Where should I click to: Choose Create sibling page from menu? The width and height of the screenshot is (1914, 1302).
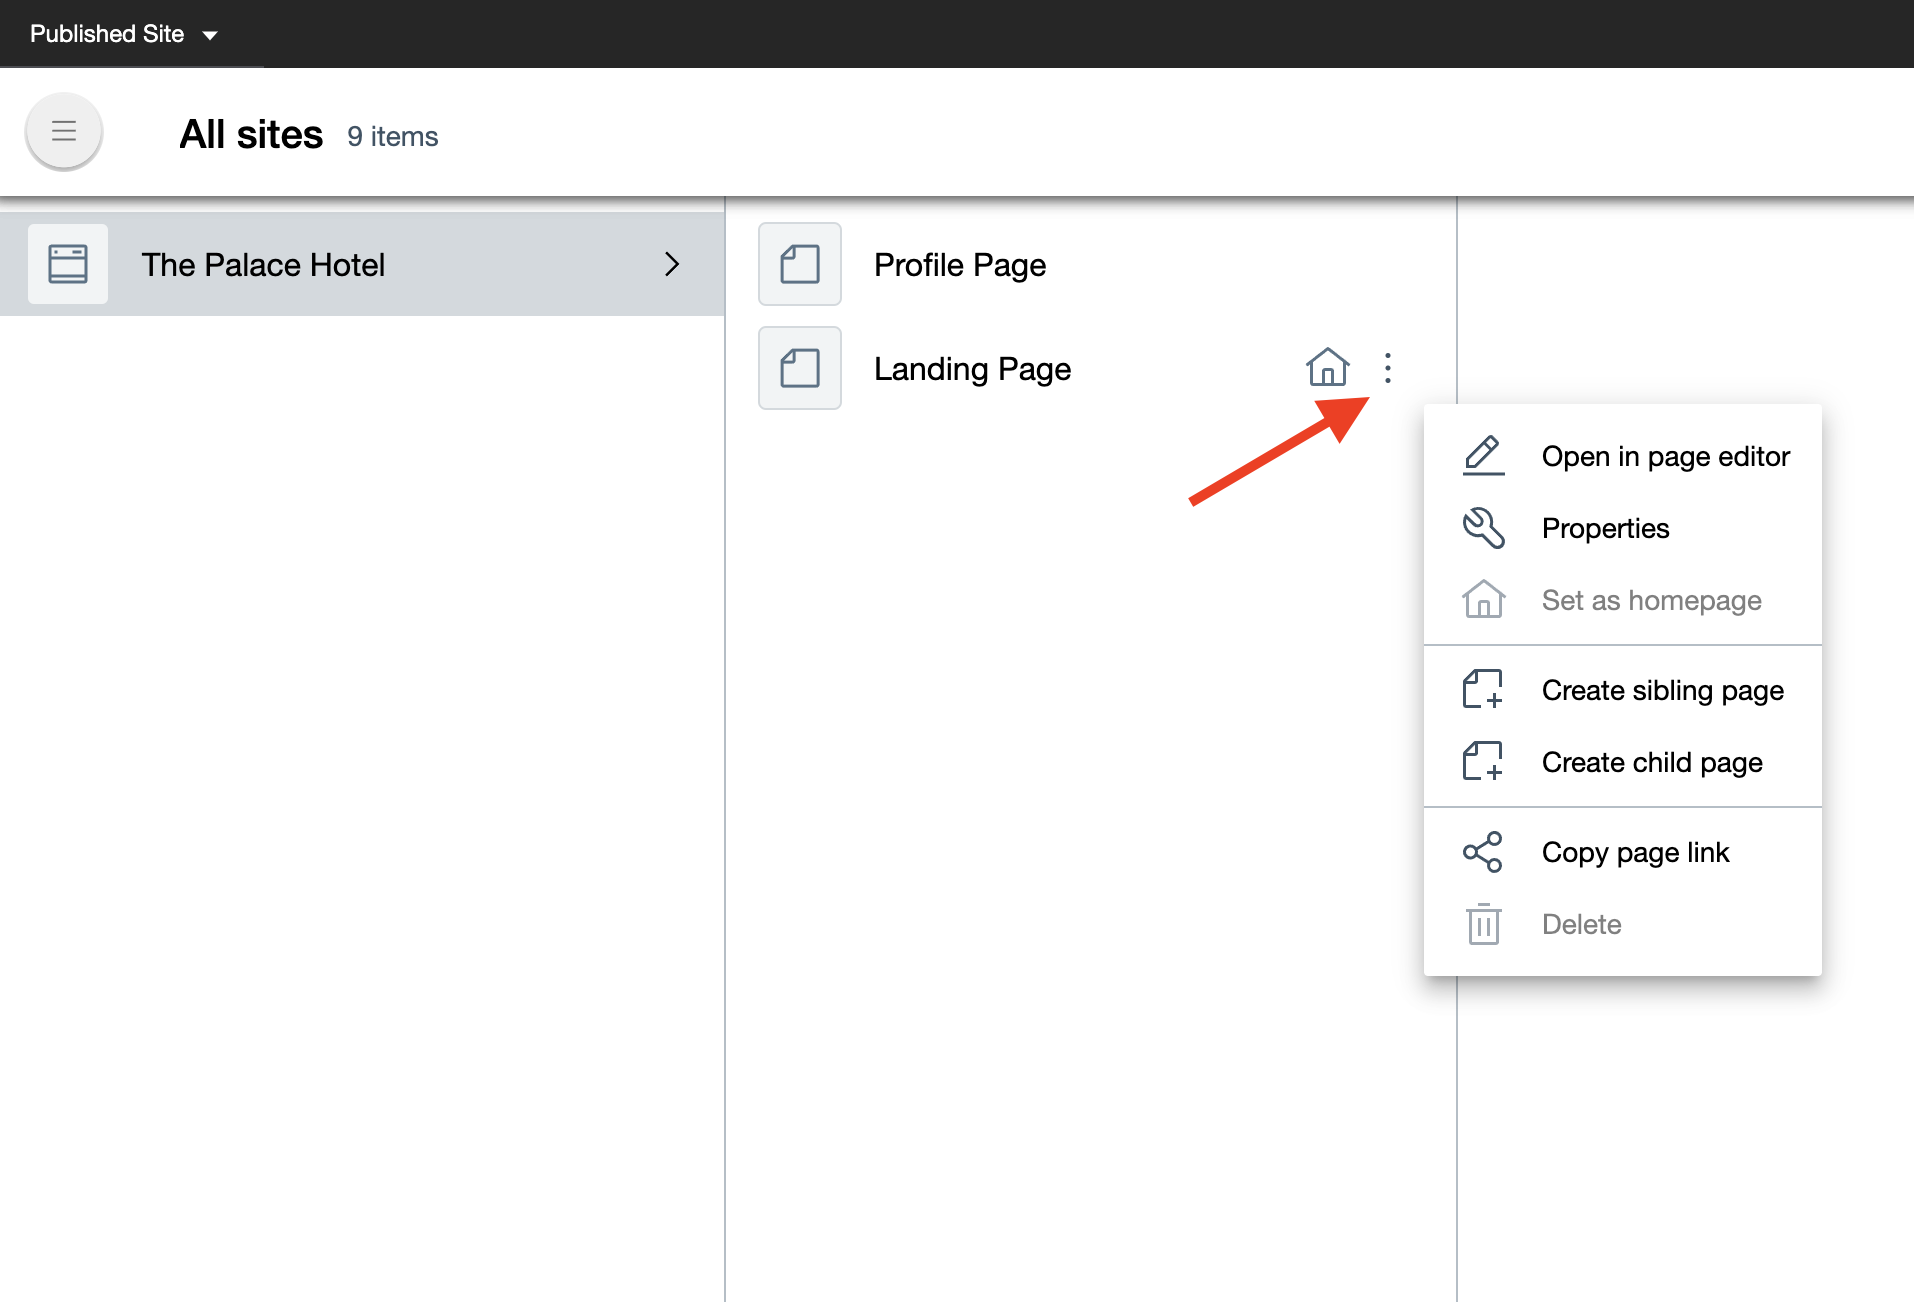coord(1662,690)
